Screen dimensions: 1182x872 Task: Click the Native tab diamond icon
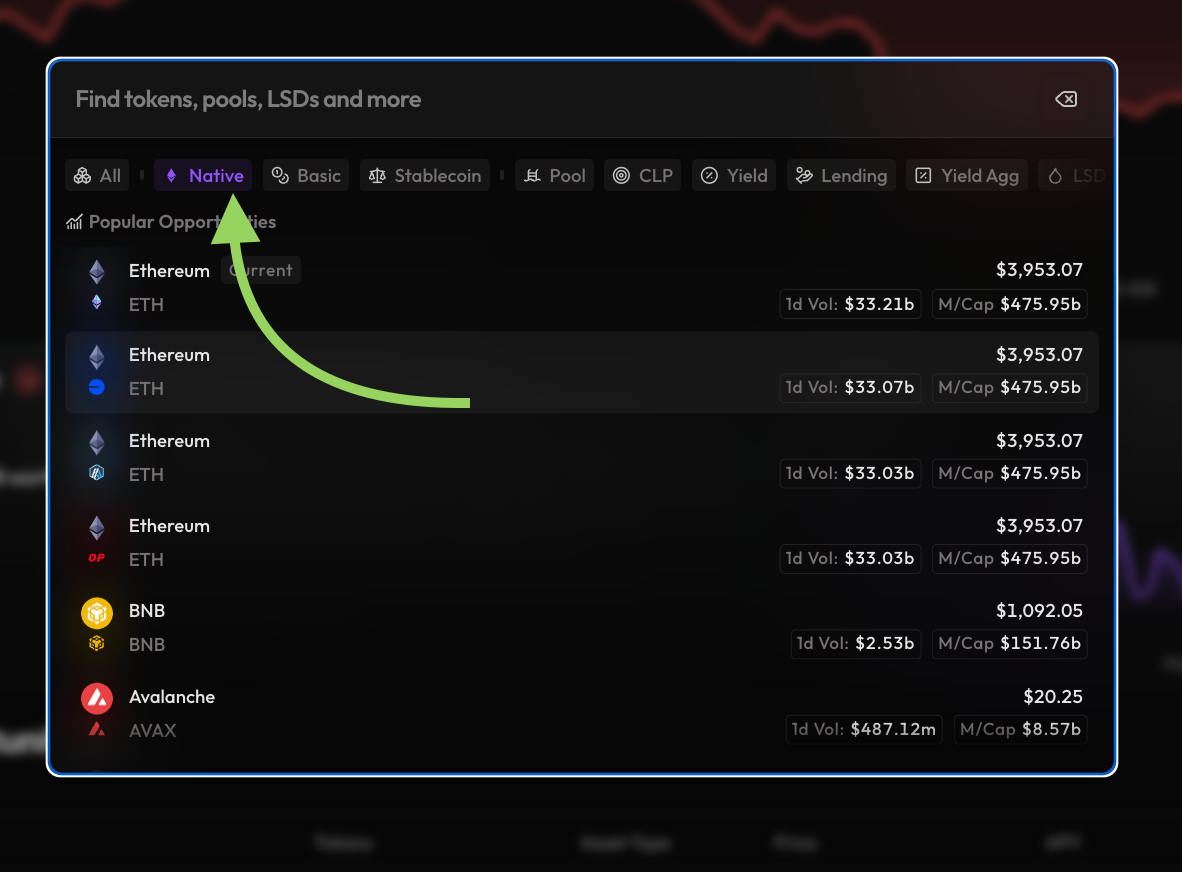tap(171, 176)
